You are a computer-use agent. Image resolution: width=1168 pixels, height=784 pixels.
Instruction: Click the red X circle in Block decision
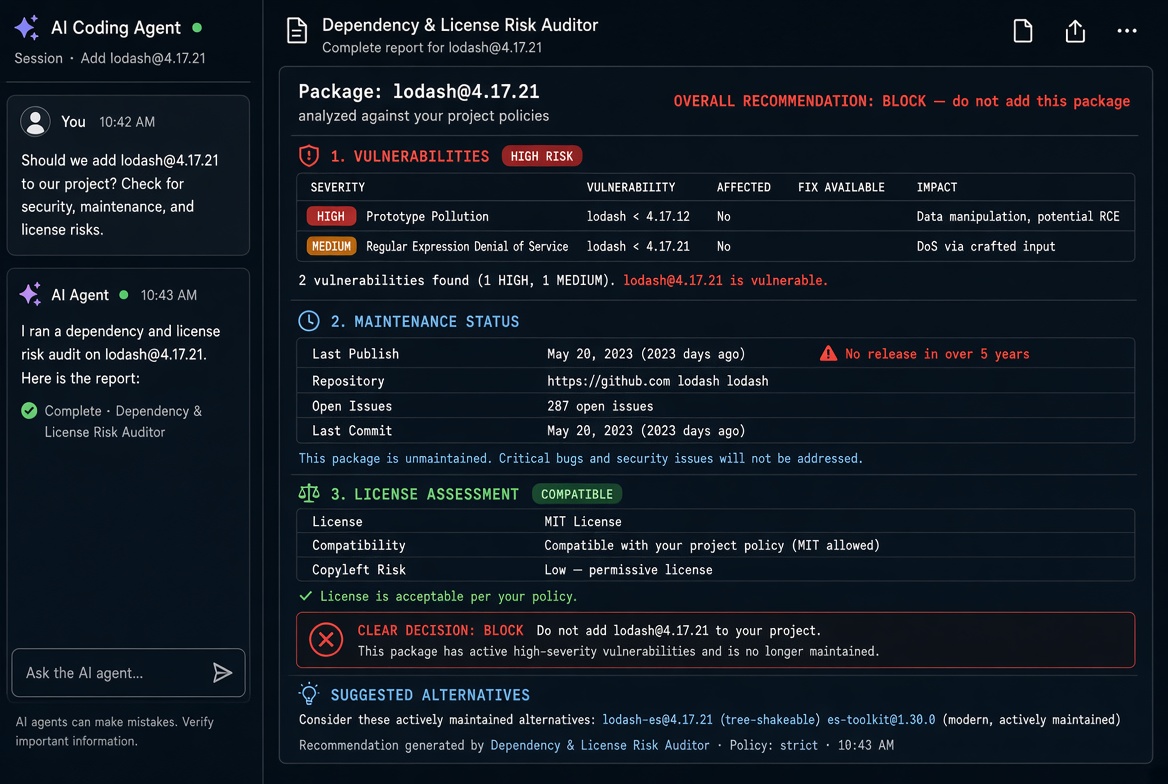pyautogui.click(x=326, y=639)
